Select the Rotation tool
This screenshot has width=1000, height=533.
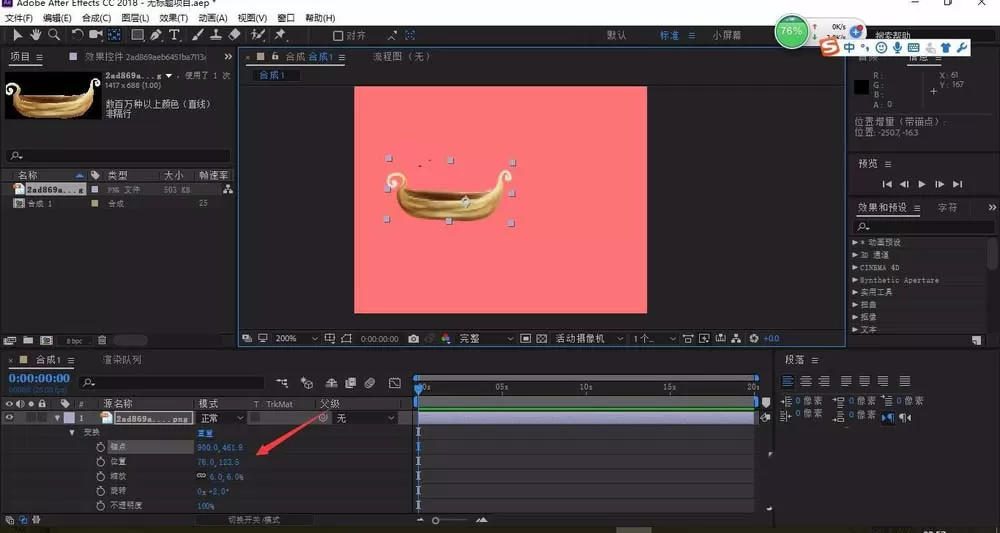click(77, 35)
